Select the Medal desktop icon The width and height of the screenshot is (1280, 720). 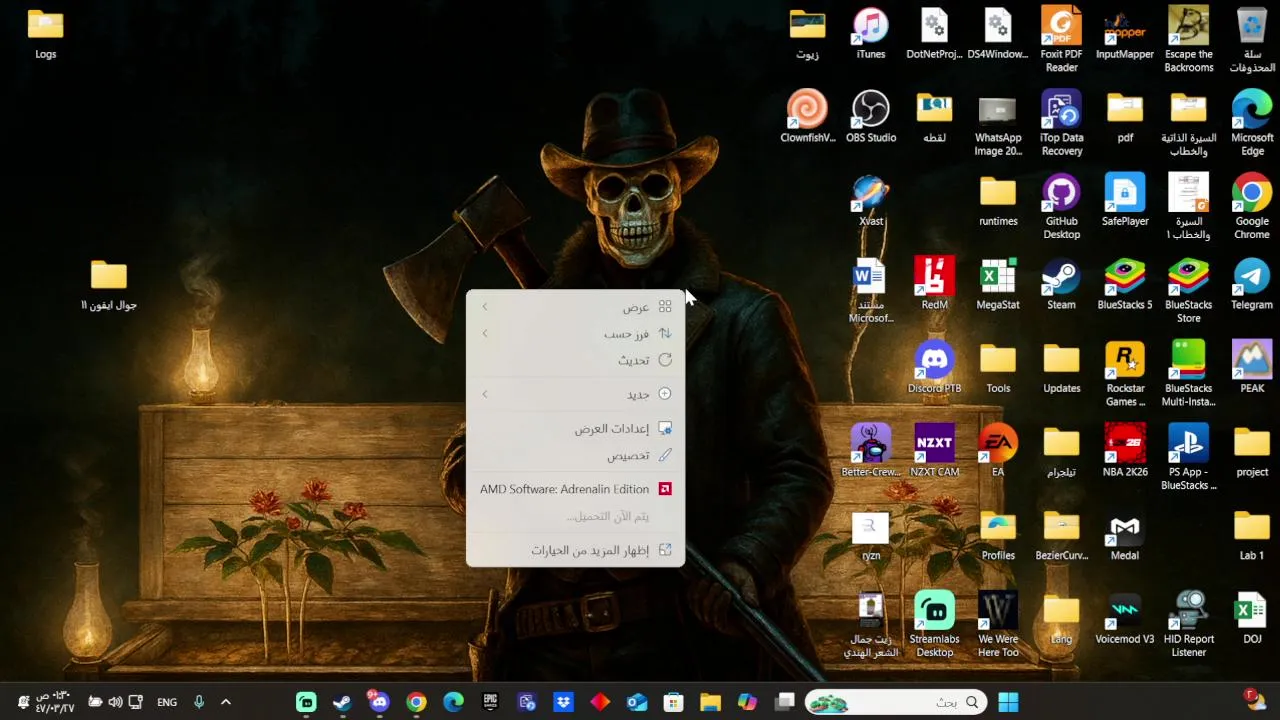[x=1125, y=534]
